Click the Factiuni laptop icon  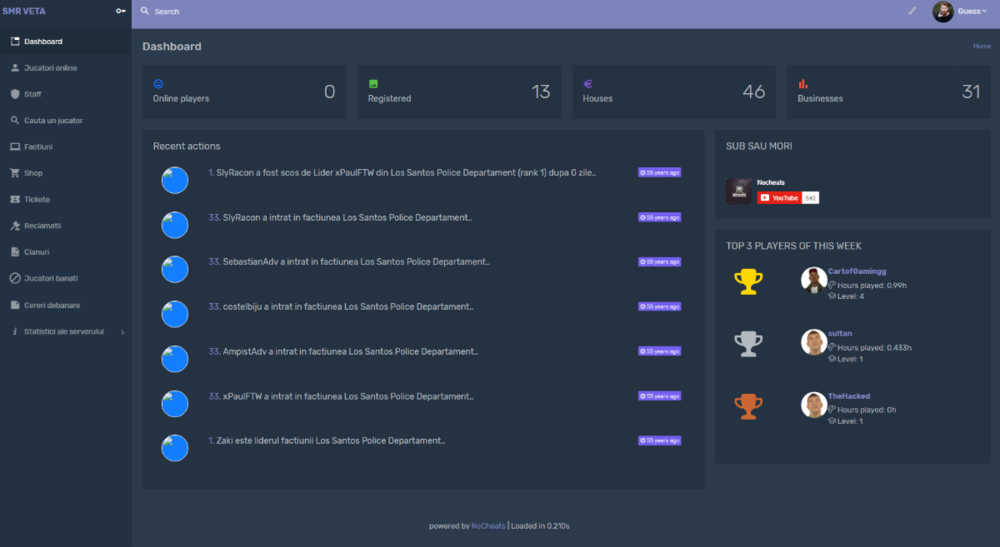[x=15, y=147]
